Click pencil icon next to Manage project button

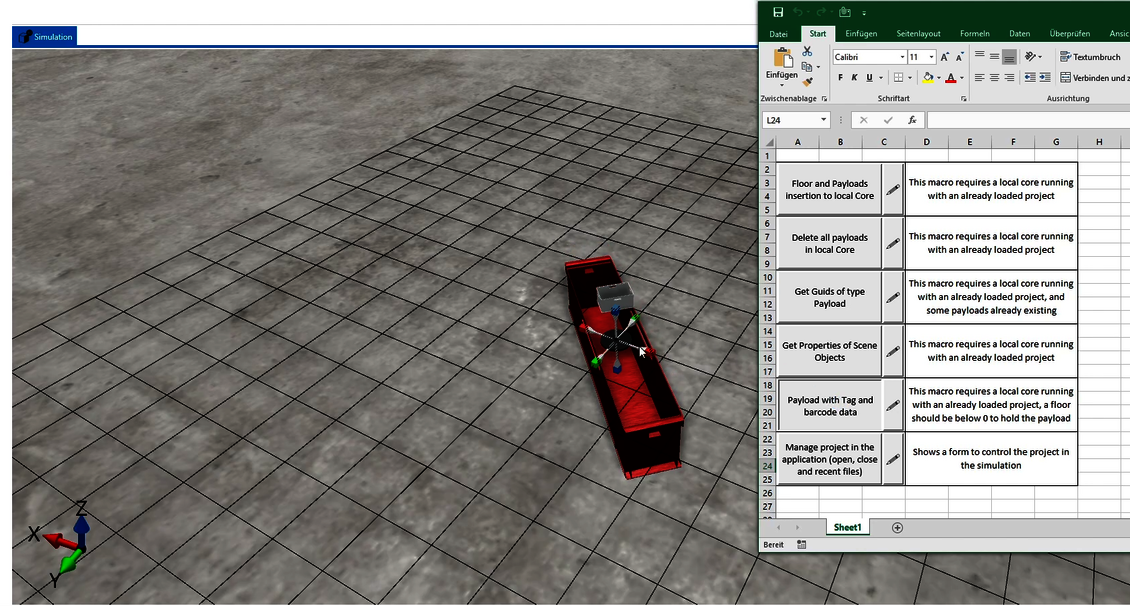click(x=893, y=459)
